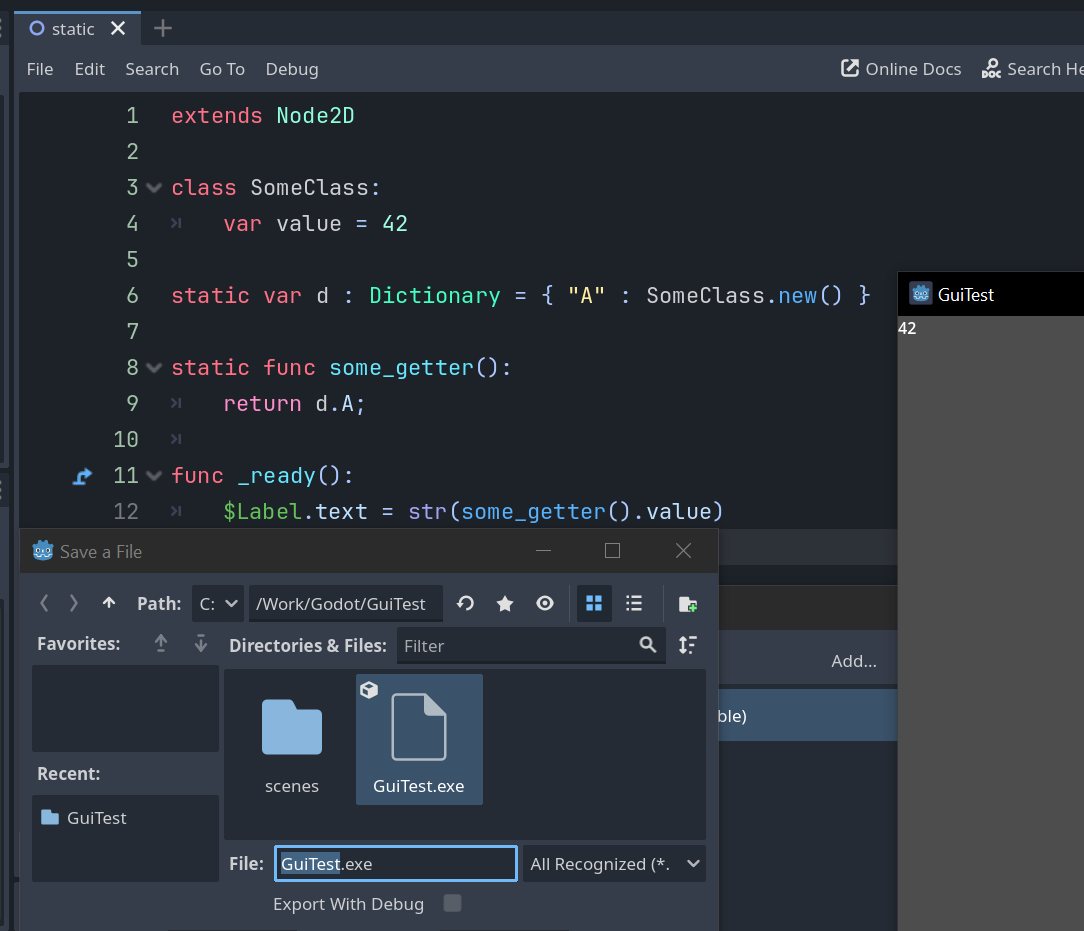Select the GuiTest.exe file thumbnail
This screenshot has height=931, width=1084.
pos(419,738)
